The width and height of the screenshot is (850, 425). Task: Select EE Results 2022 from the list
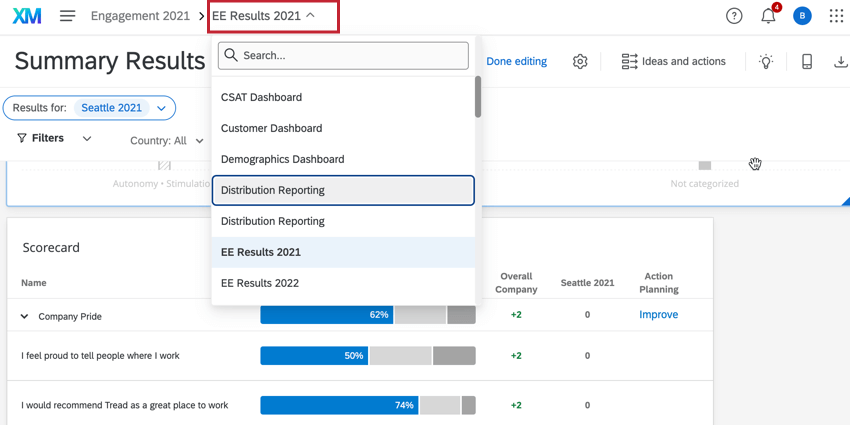260,283
